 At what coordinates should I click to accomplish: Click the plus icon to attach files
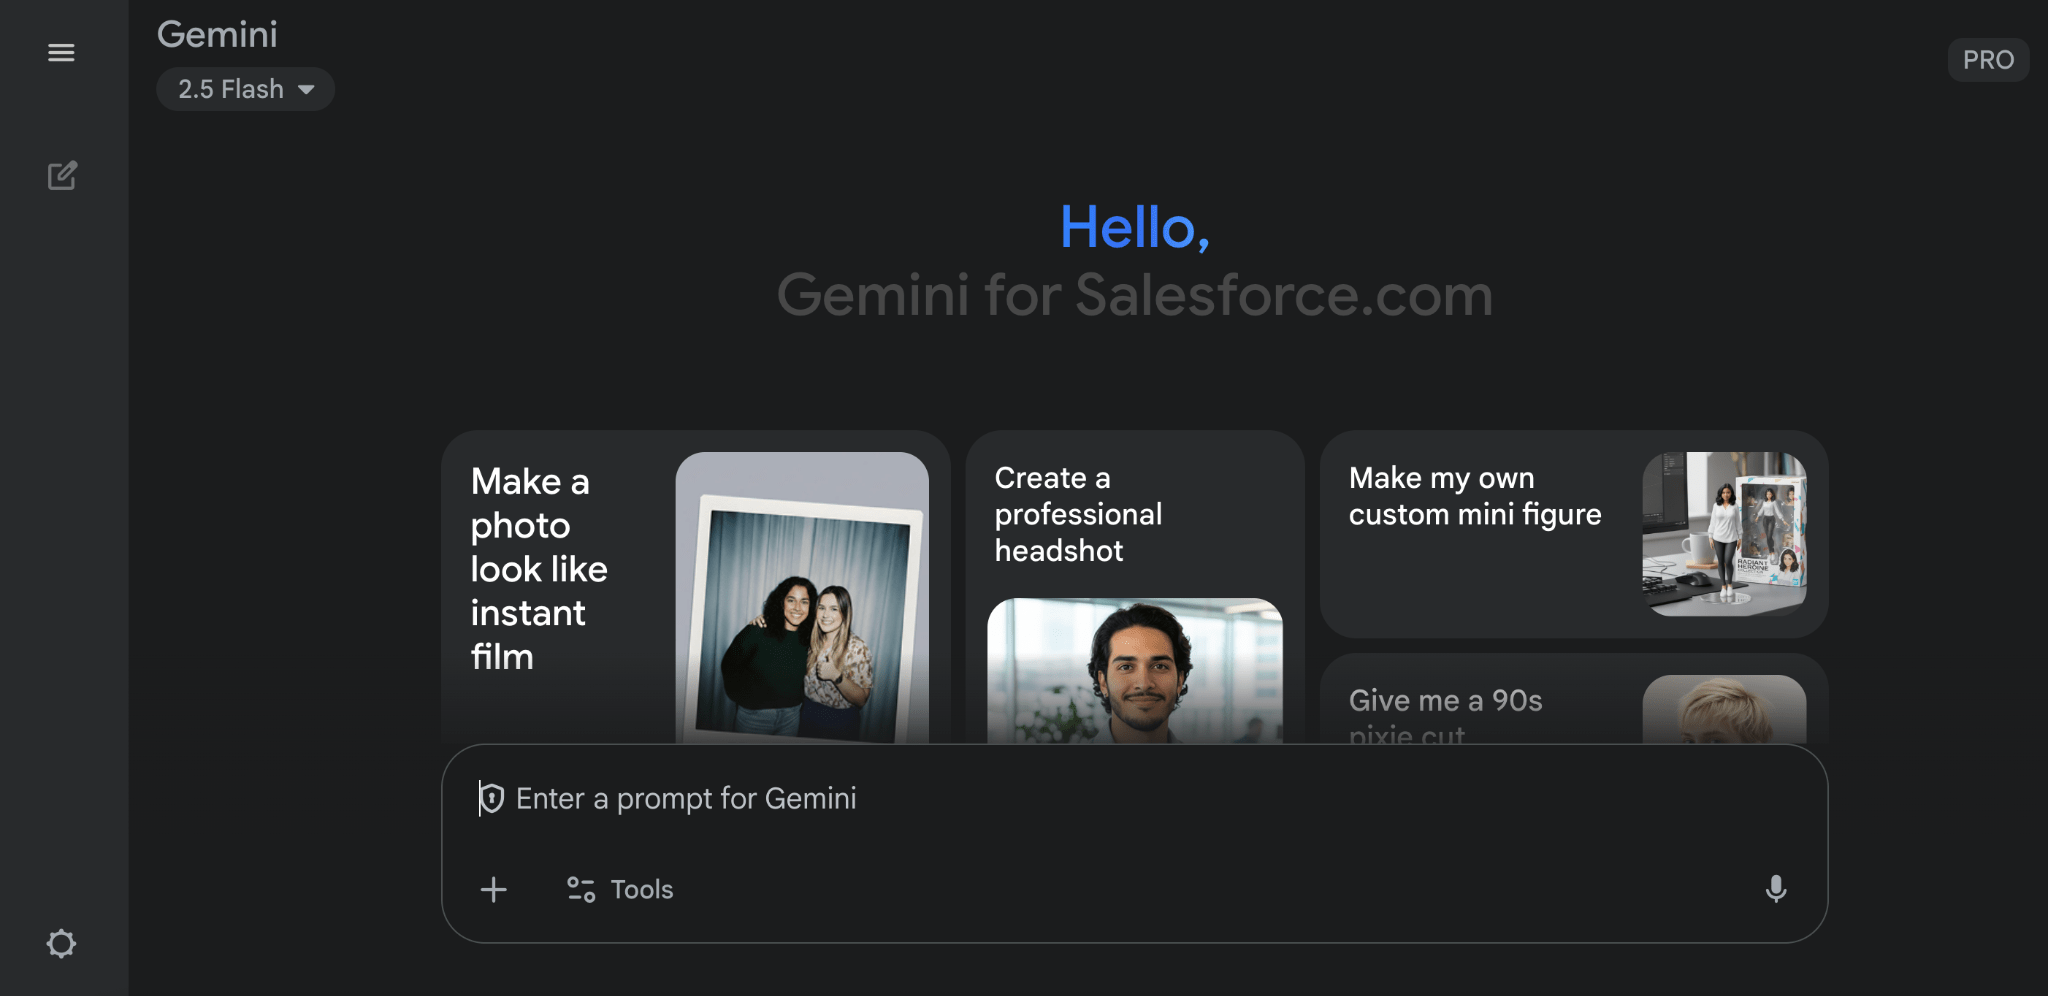(493, 889)
